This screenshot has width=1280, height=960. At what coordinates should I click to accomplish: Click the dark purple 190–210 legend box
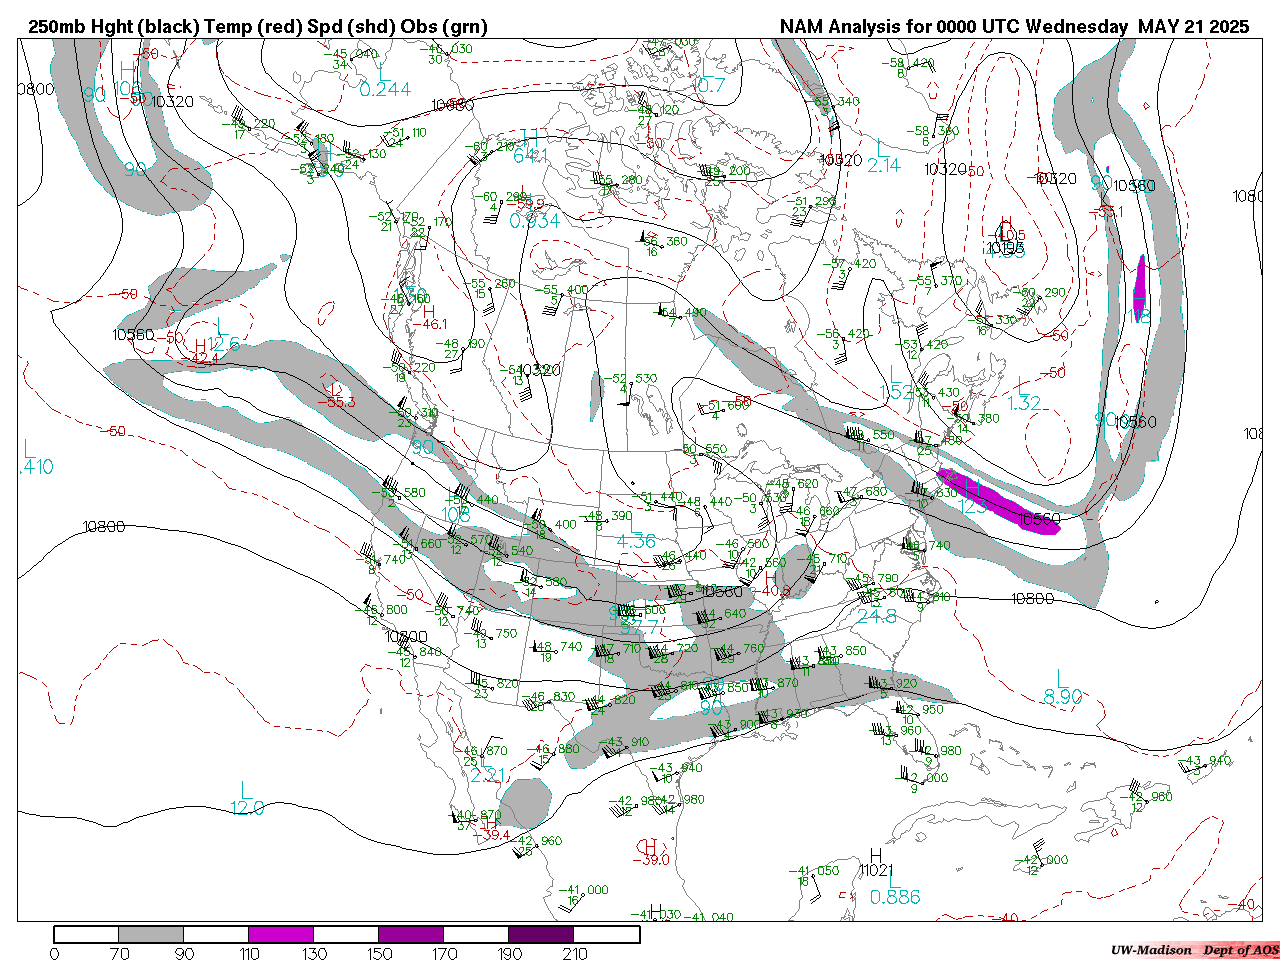pos(540,934)
